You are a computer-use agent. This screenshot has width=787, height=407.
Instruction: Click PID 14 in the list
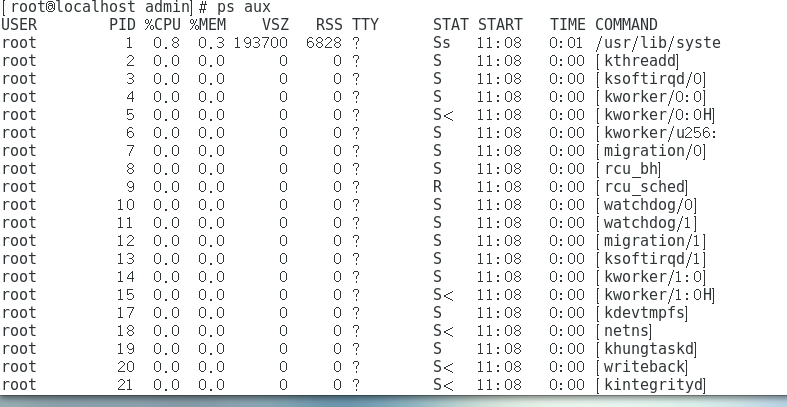coord(126,277)
